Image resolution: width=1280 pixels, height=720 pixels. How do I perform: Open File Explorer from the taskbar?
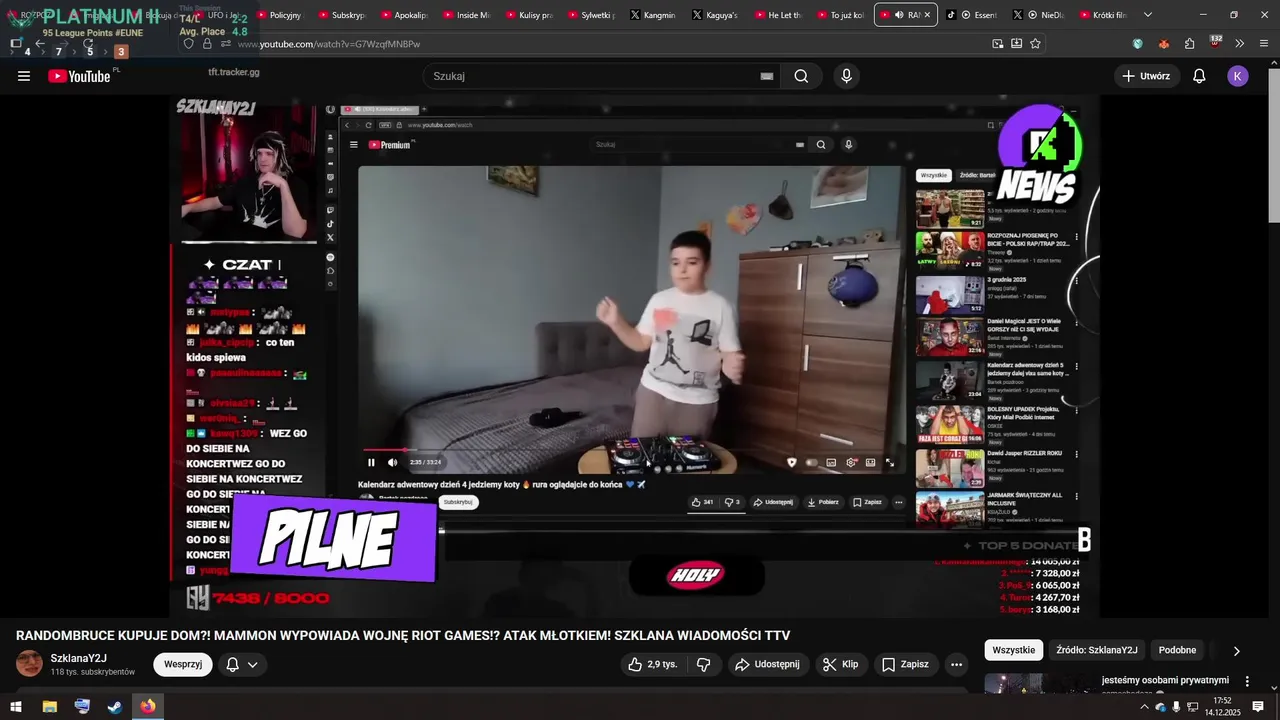coord(49,707)
